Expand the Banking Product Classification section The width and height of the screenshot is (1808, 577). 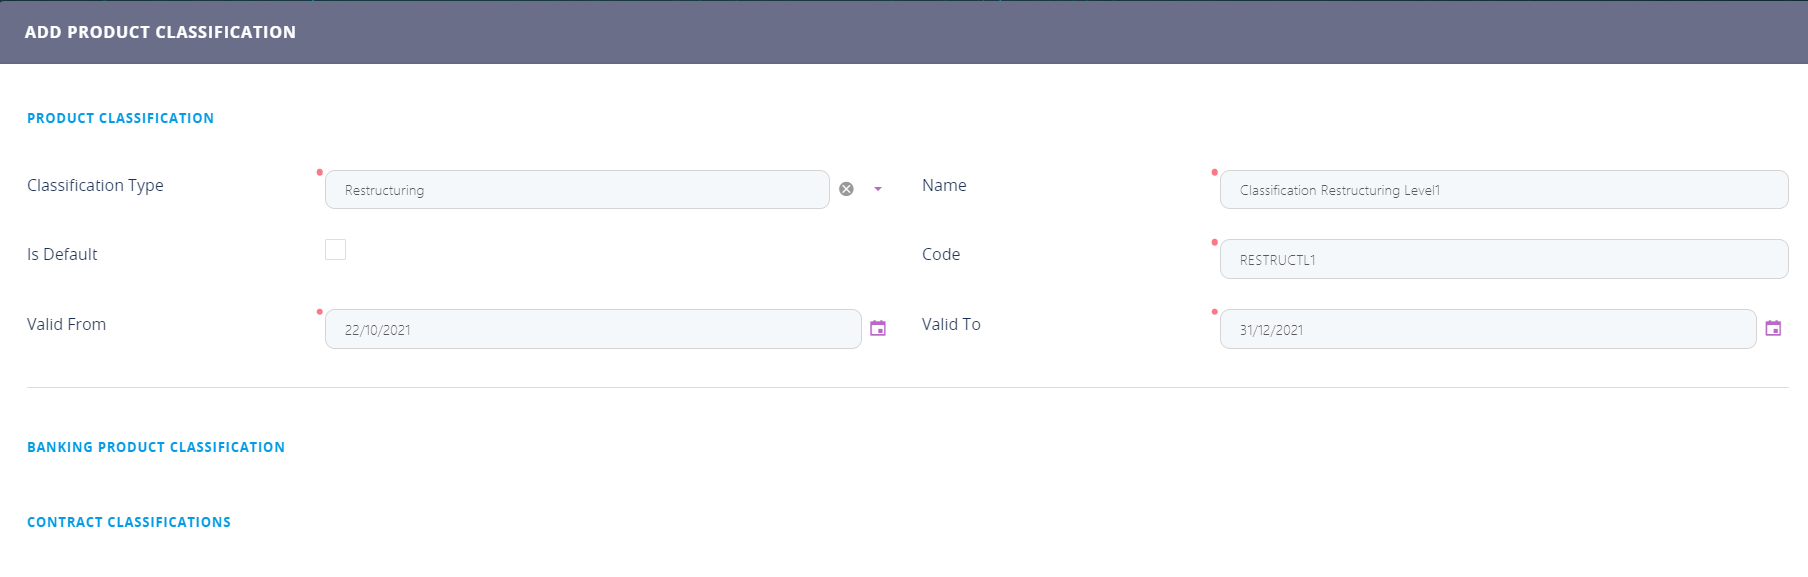click(156, 447)
